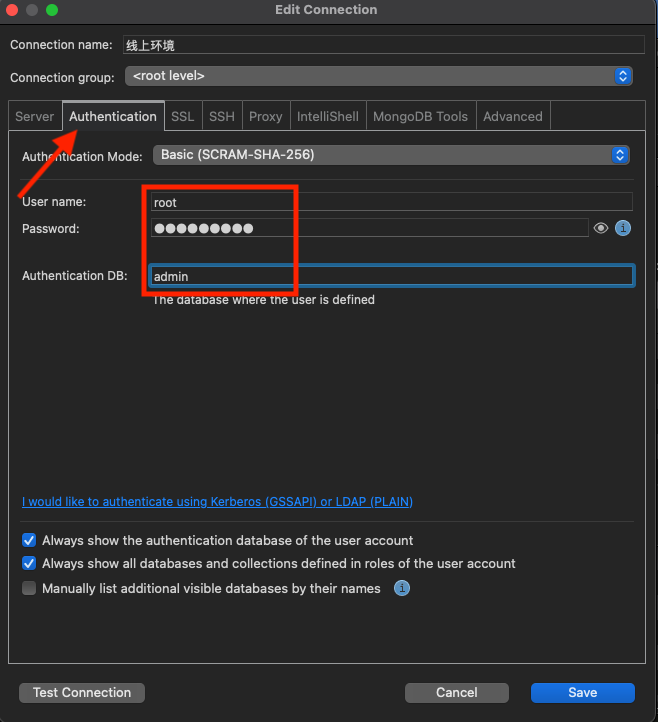Toggle always show authentication database checkbox
The width and height of the screenshot is (658, 722).
tap(29, 540)
